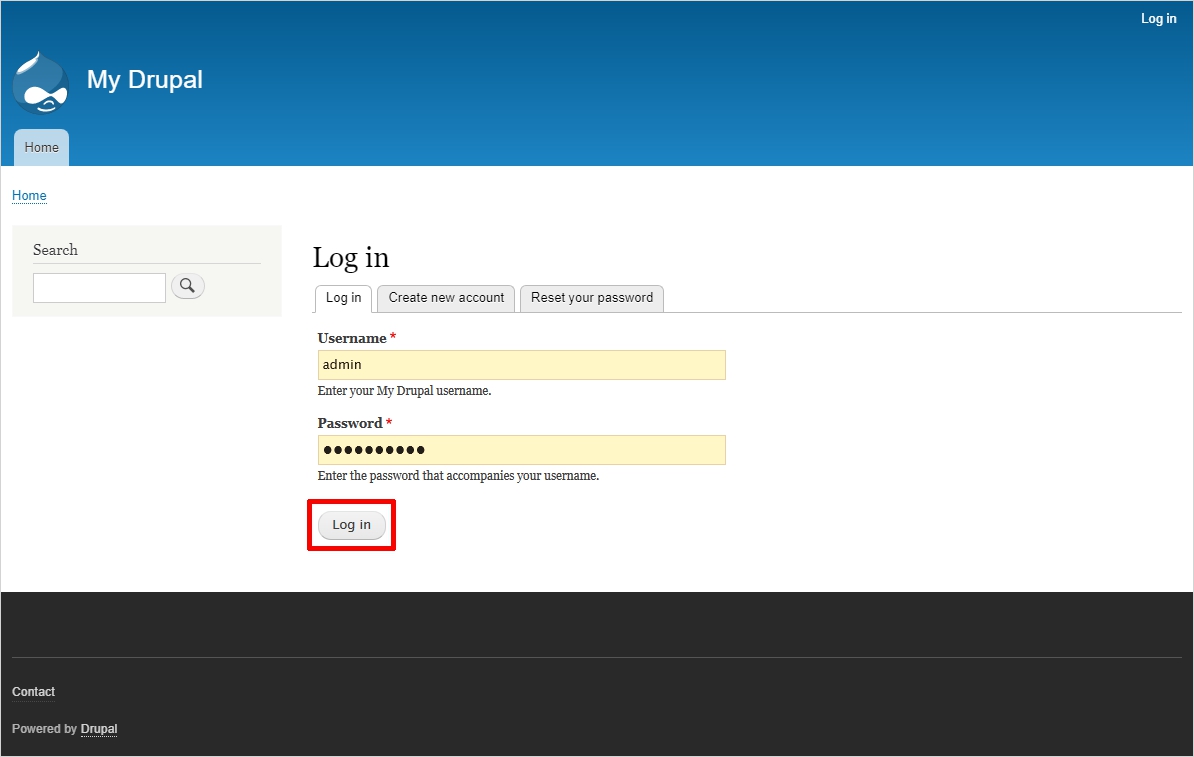Click the Log in link in the header
1194x757 pixels.
coord(1158,19)
